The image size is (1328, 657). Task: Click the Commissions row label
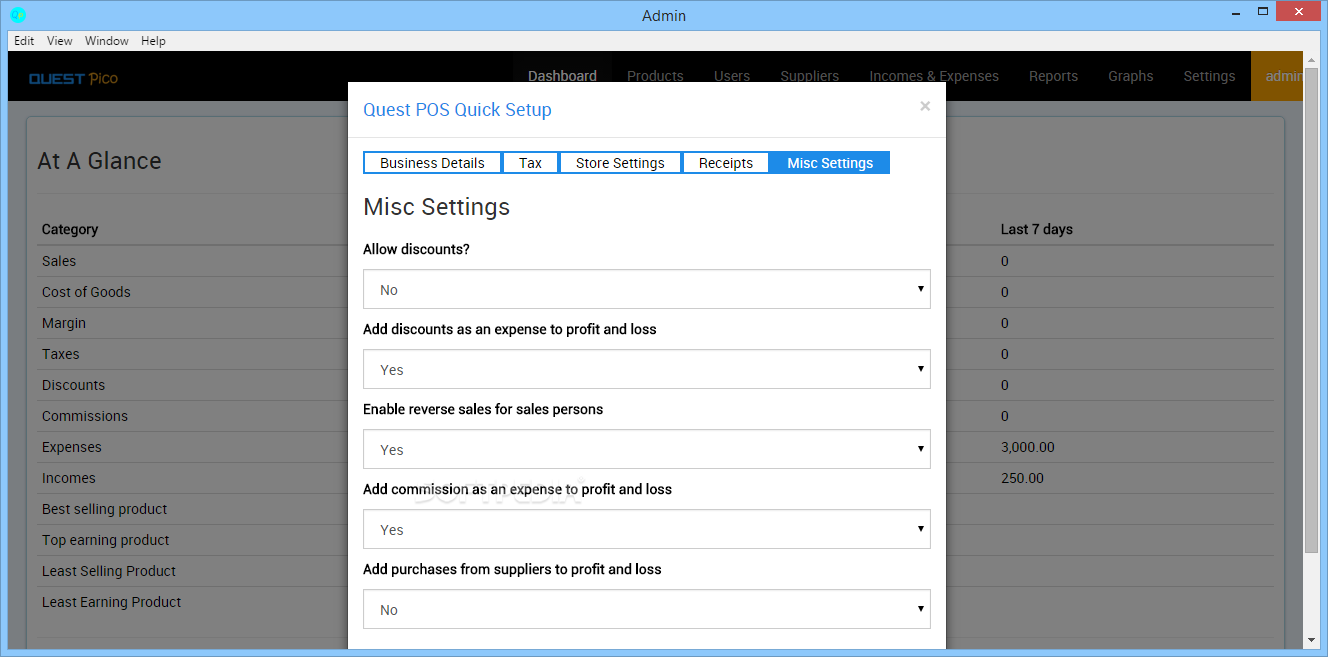click(x=85, y=416)
